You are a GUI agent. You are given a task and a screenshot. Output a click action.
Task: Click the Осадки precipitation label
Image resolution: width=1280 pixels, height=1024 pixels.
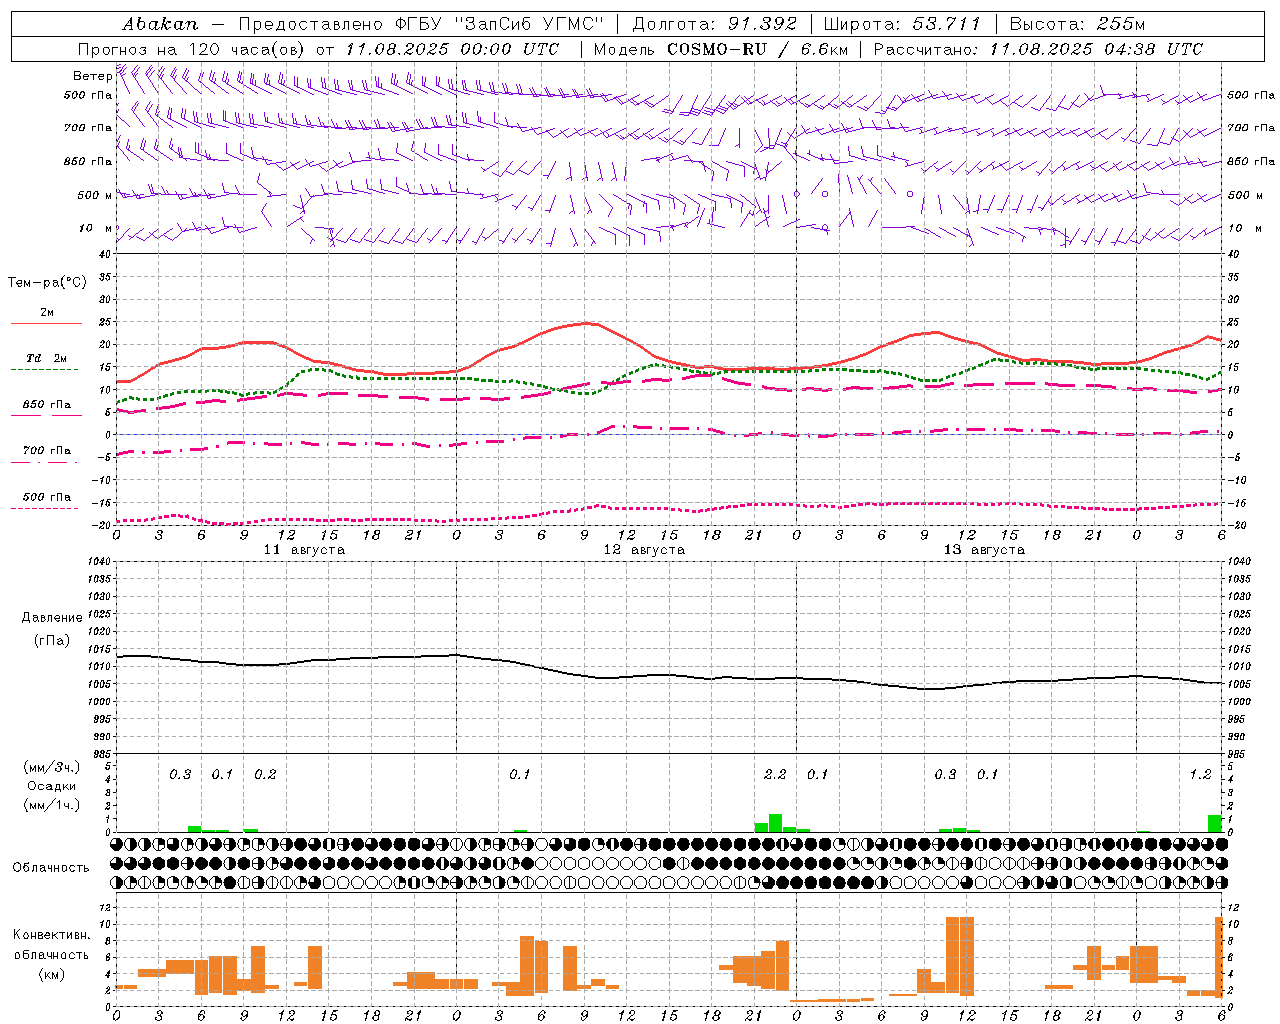click(x=52, y=786)
